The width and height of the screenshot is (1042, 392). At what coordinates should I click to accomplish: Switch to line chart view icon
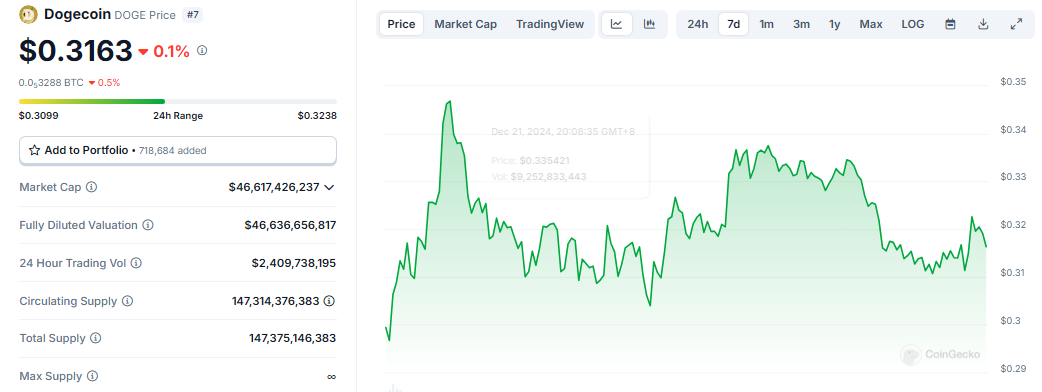pos(617,25)
